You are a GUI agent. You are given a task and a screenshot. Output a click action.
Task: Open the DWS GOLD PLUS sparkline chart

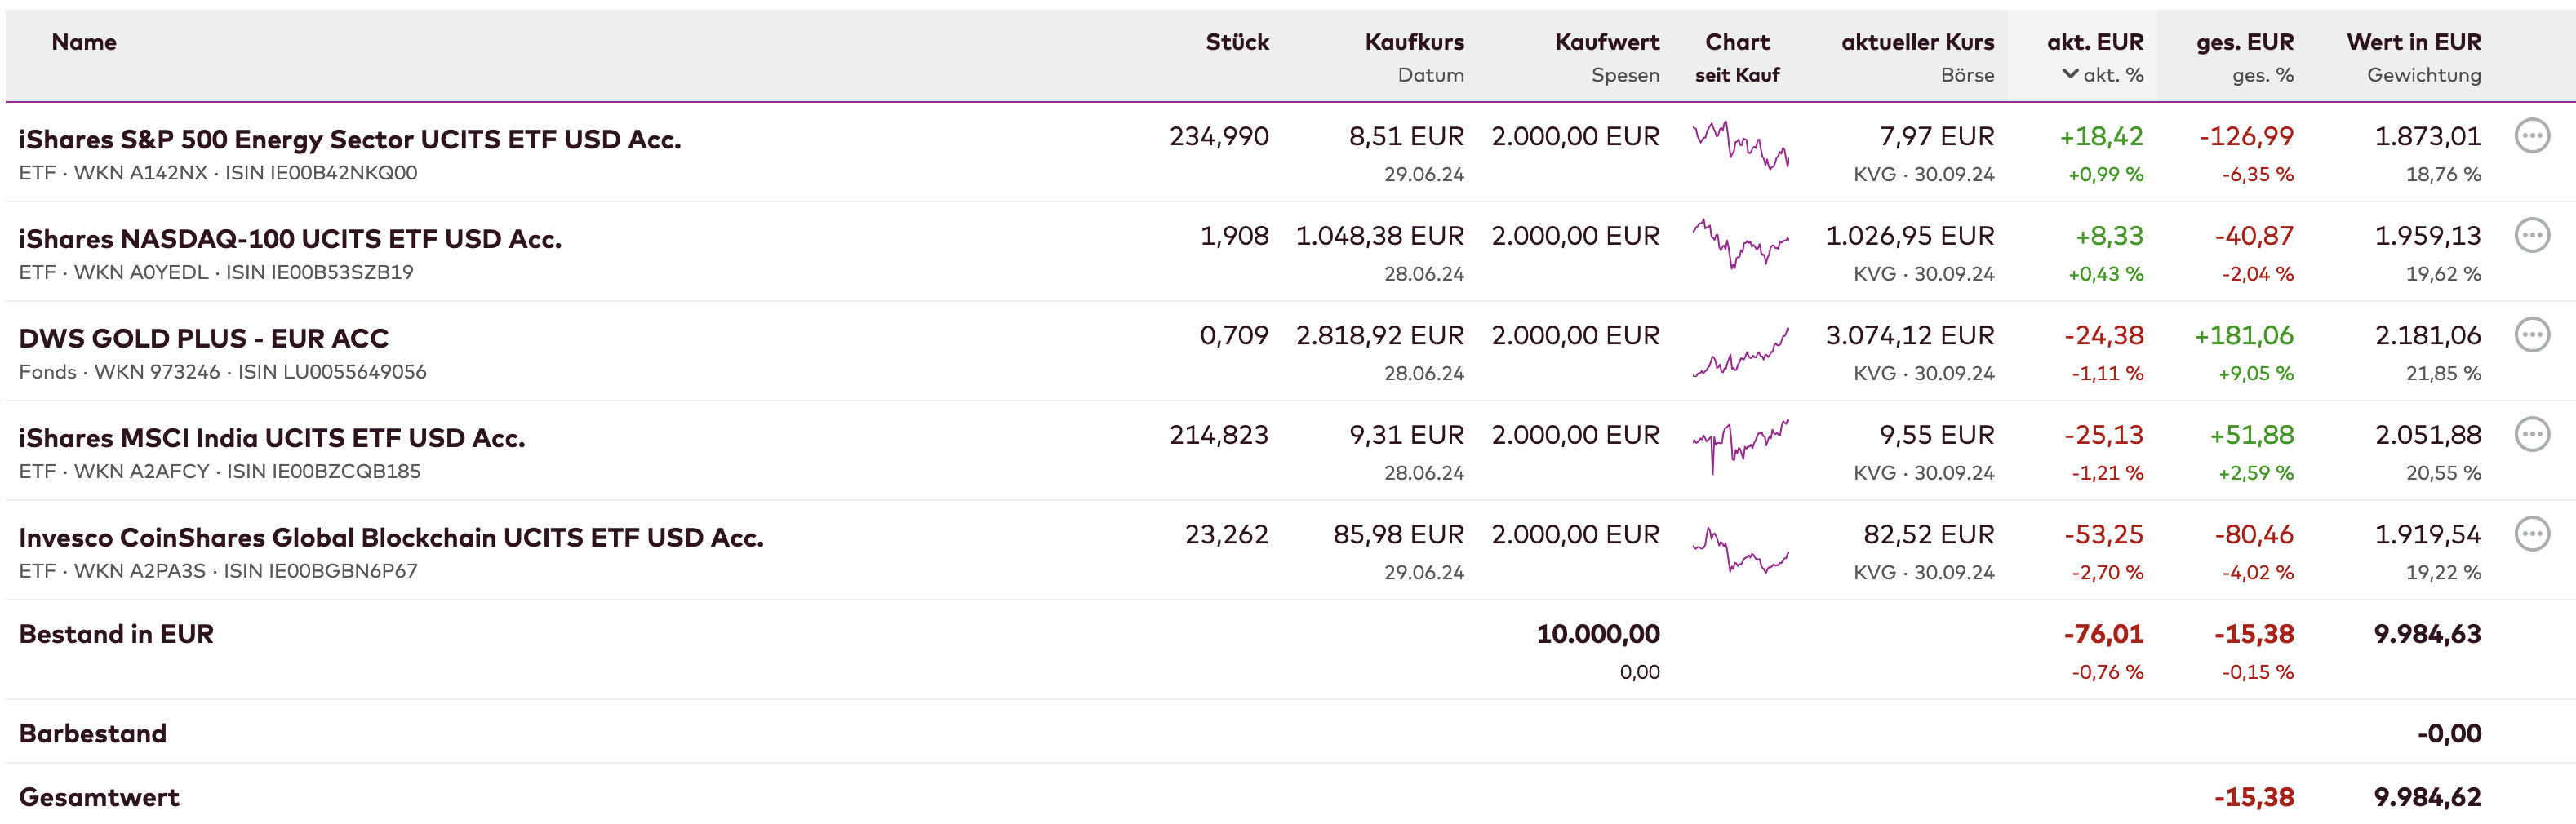coord(1740,352)
